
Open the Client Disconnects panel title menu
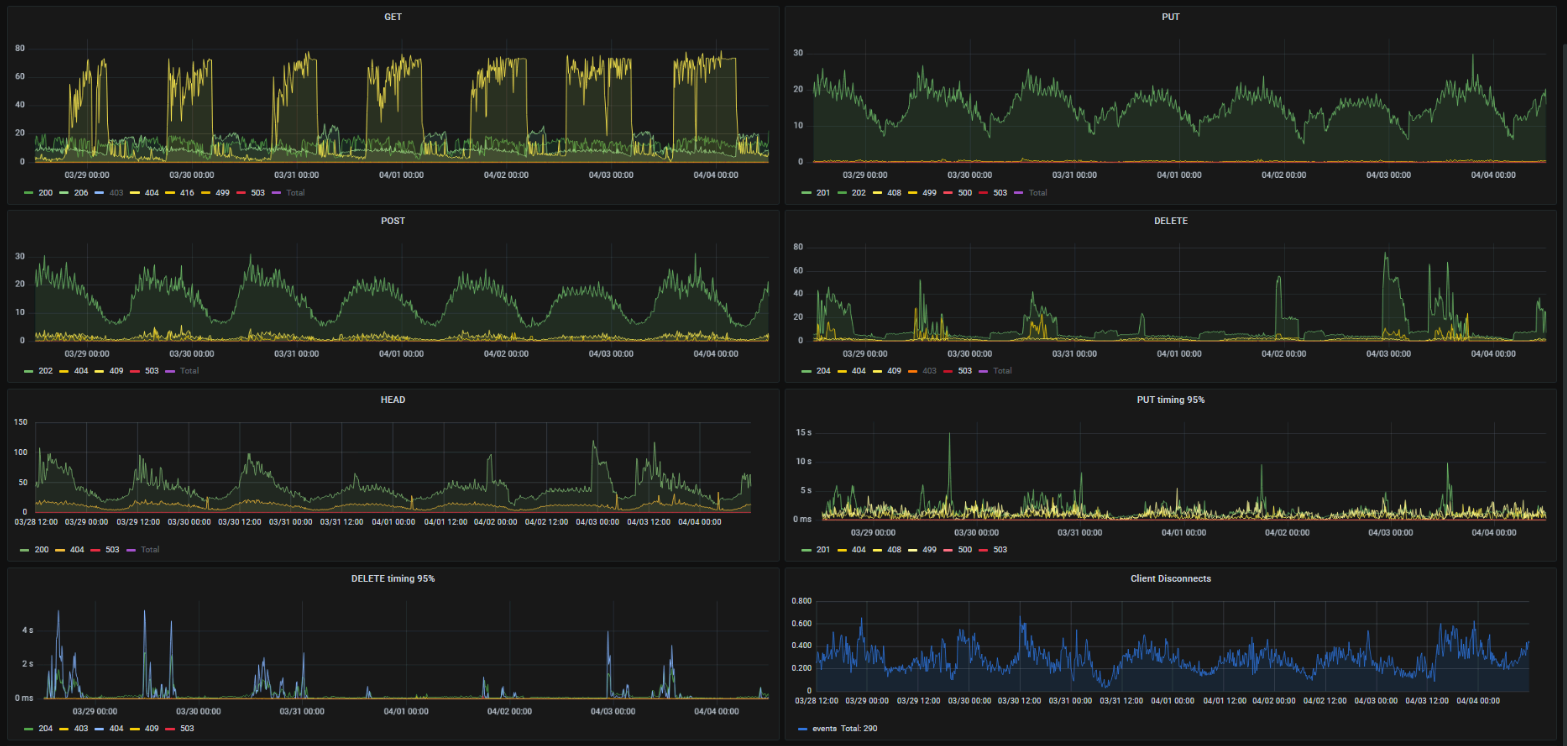click(x=1171, y=578)
